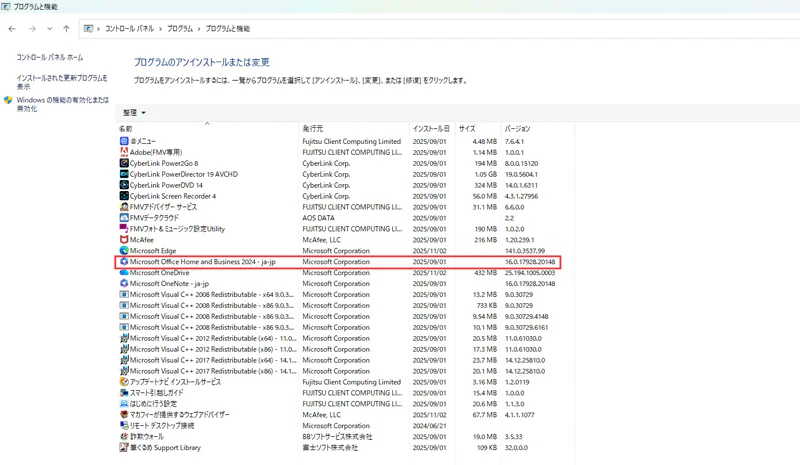This screenshot has height=465, width=800.
Task: Click publisher 富士ソフト株式会社 cell
Action: (x=330, y=447)
